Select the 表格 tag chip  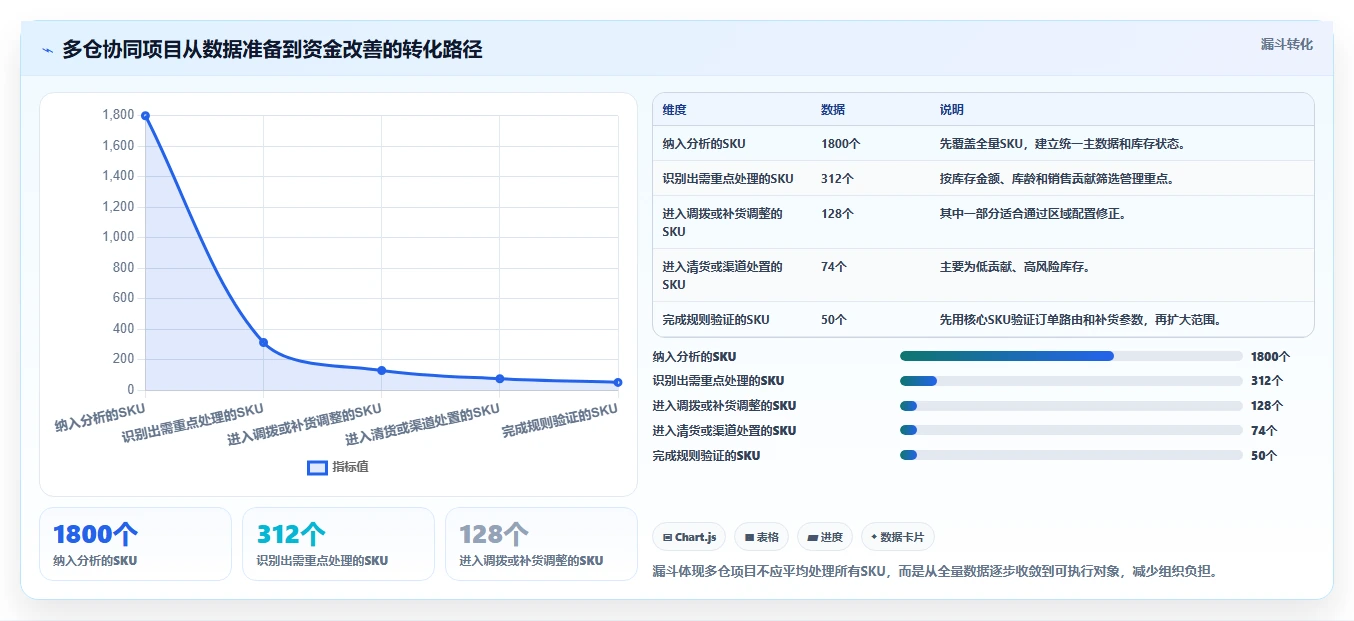coord(761,537)
